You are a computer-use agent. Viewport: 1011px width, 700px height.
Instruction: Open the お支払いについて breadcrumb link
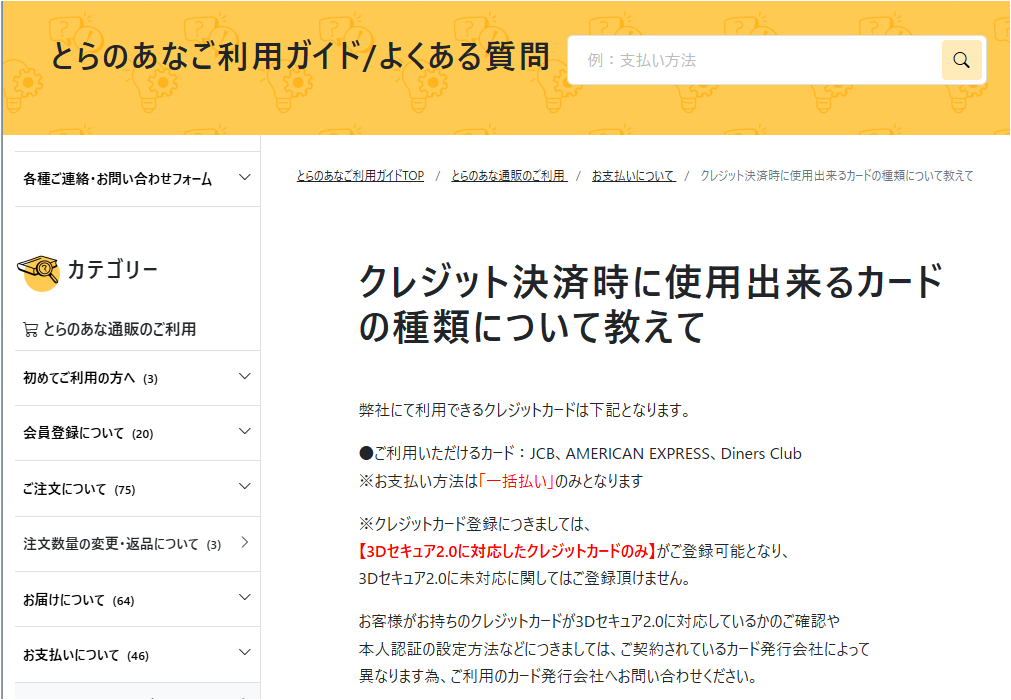tap(633, 176)
